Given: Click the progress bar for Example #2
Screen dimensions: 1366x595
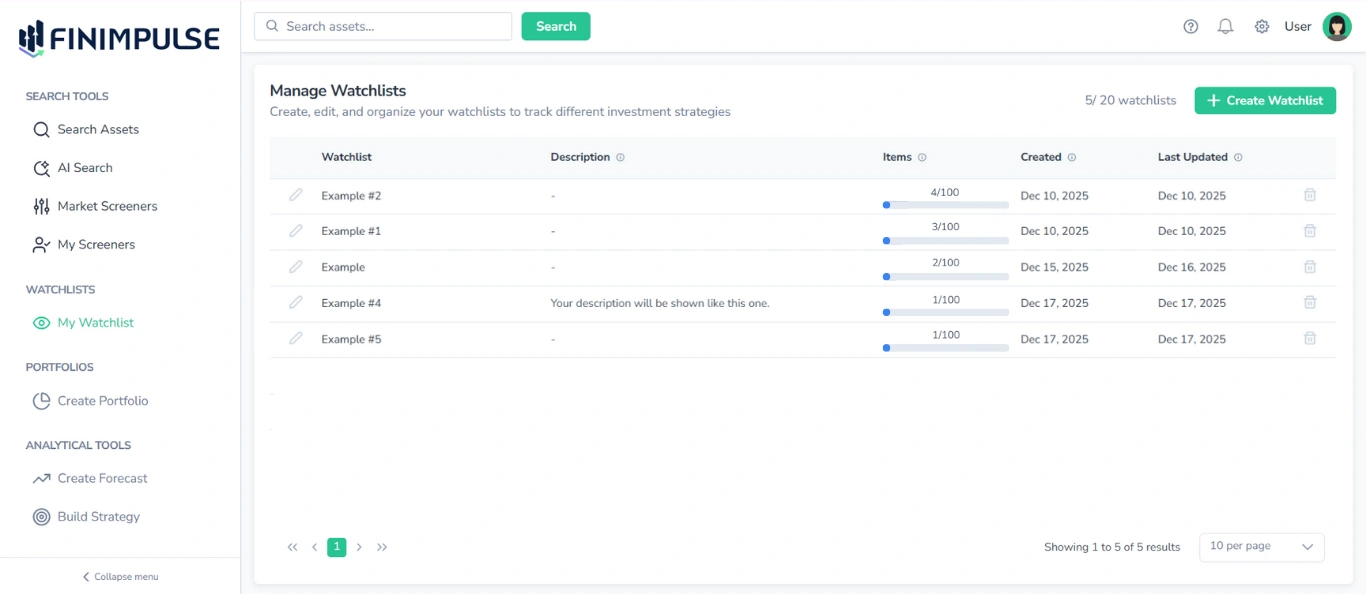Looking at the screenshot, I should pyautogui.click(x=945, y=204).
